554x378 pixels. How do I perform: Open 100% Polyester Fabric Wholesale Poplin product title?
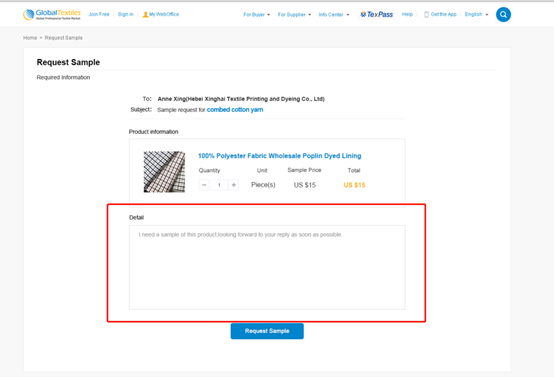[279, 156]
